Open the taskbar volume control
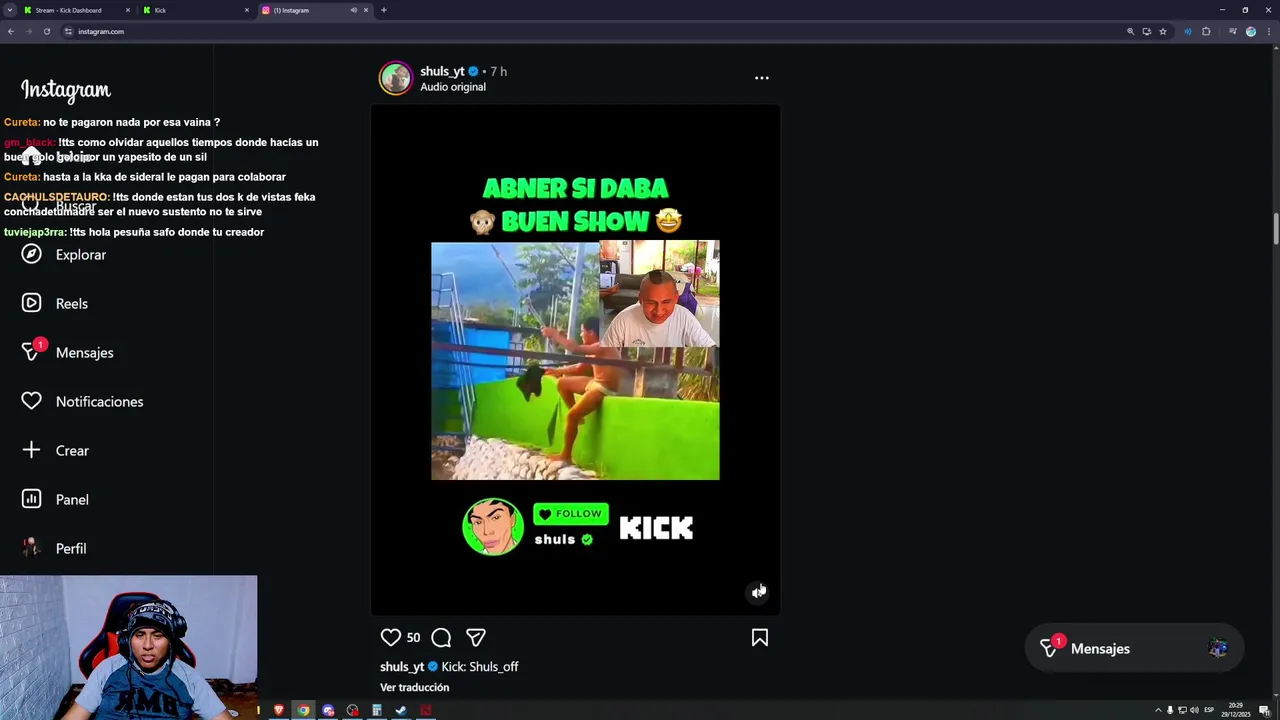The image size is (1280, 720). tap(1194, 710)
